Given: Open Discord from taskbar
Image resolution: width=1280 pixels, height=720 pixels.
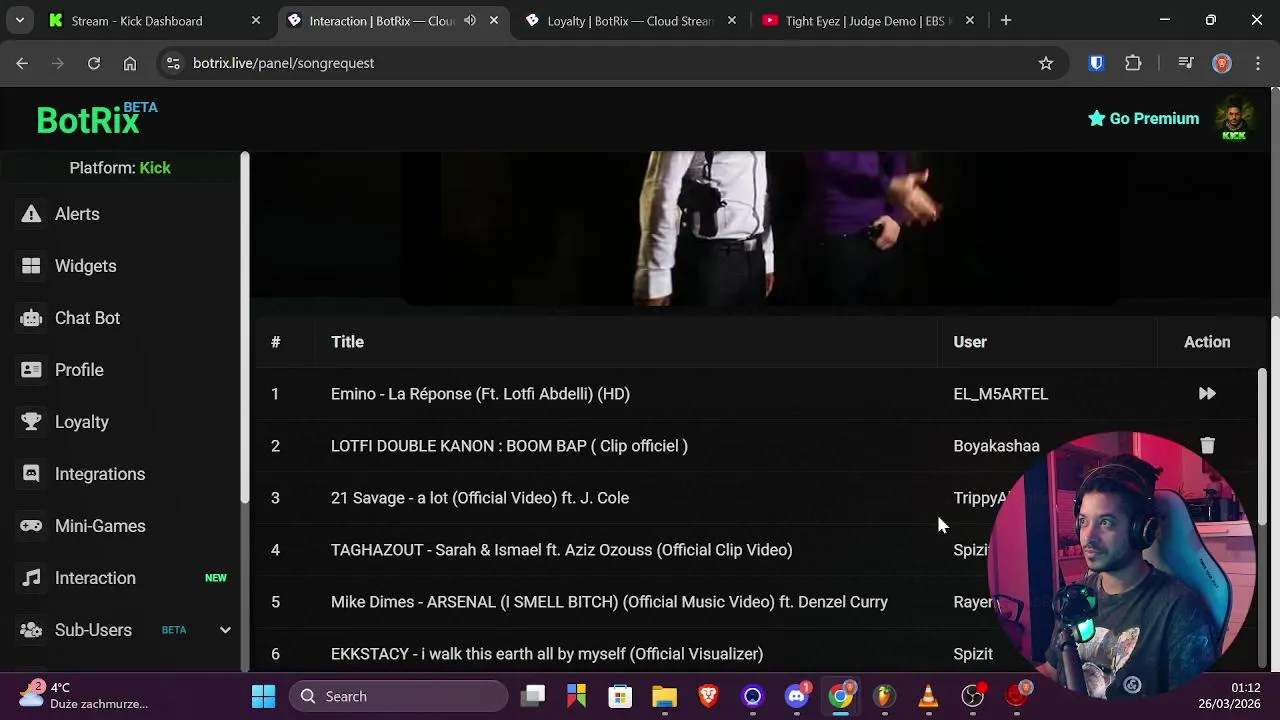Looking at the screenshot, I should [x=797, y=696].
